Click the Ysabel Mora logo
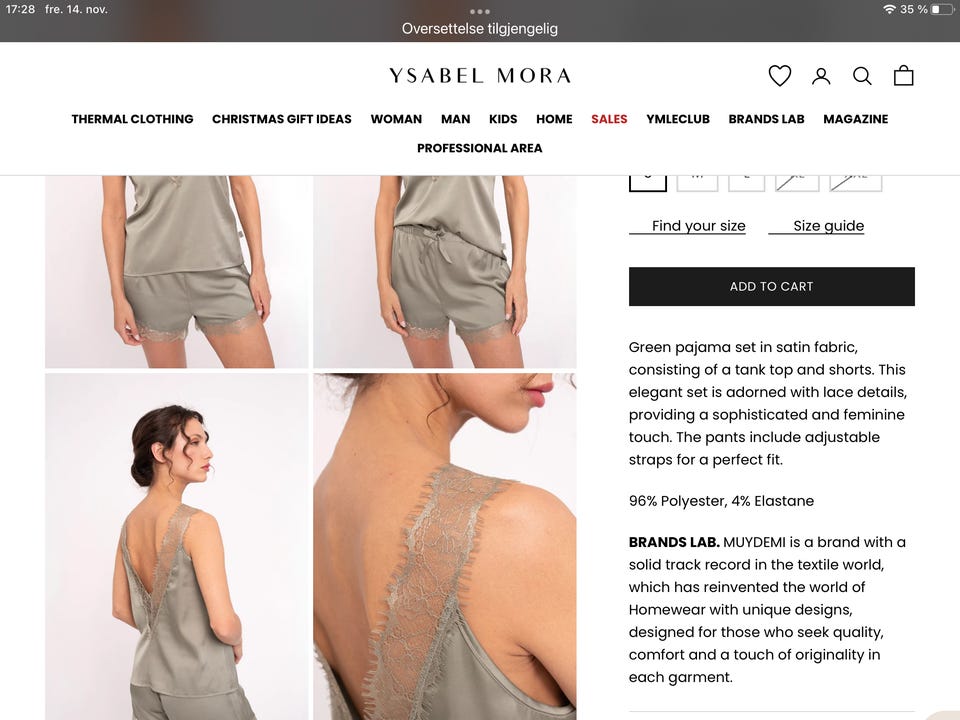960x720 pixels. pos(480,75)
